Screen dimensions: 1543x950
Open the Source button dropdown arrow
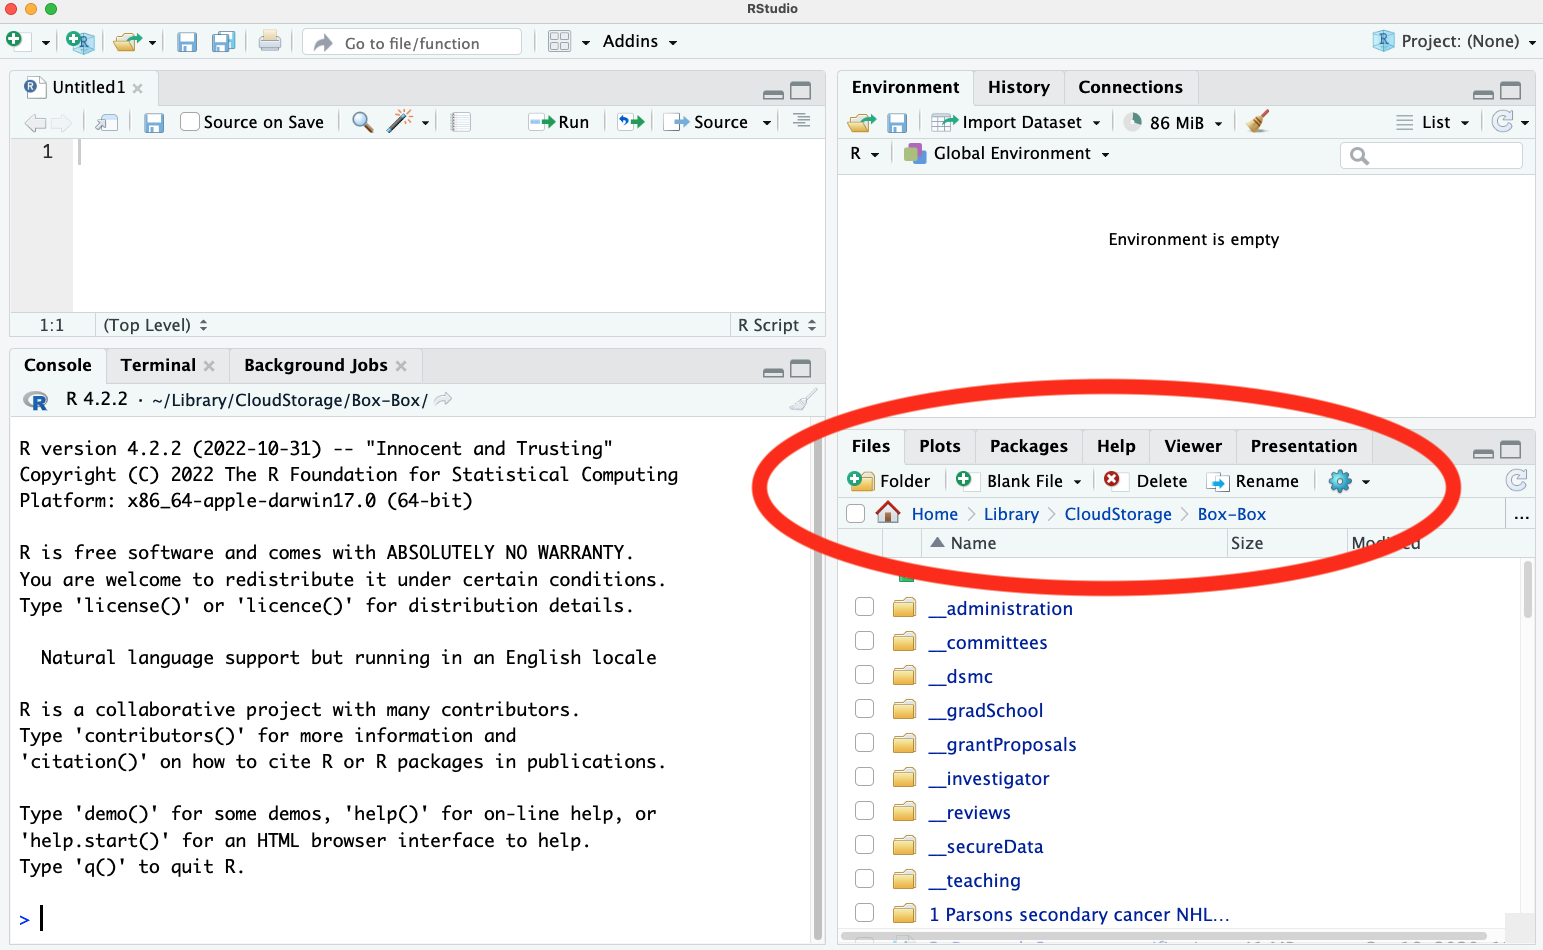tap(767, 122)
